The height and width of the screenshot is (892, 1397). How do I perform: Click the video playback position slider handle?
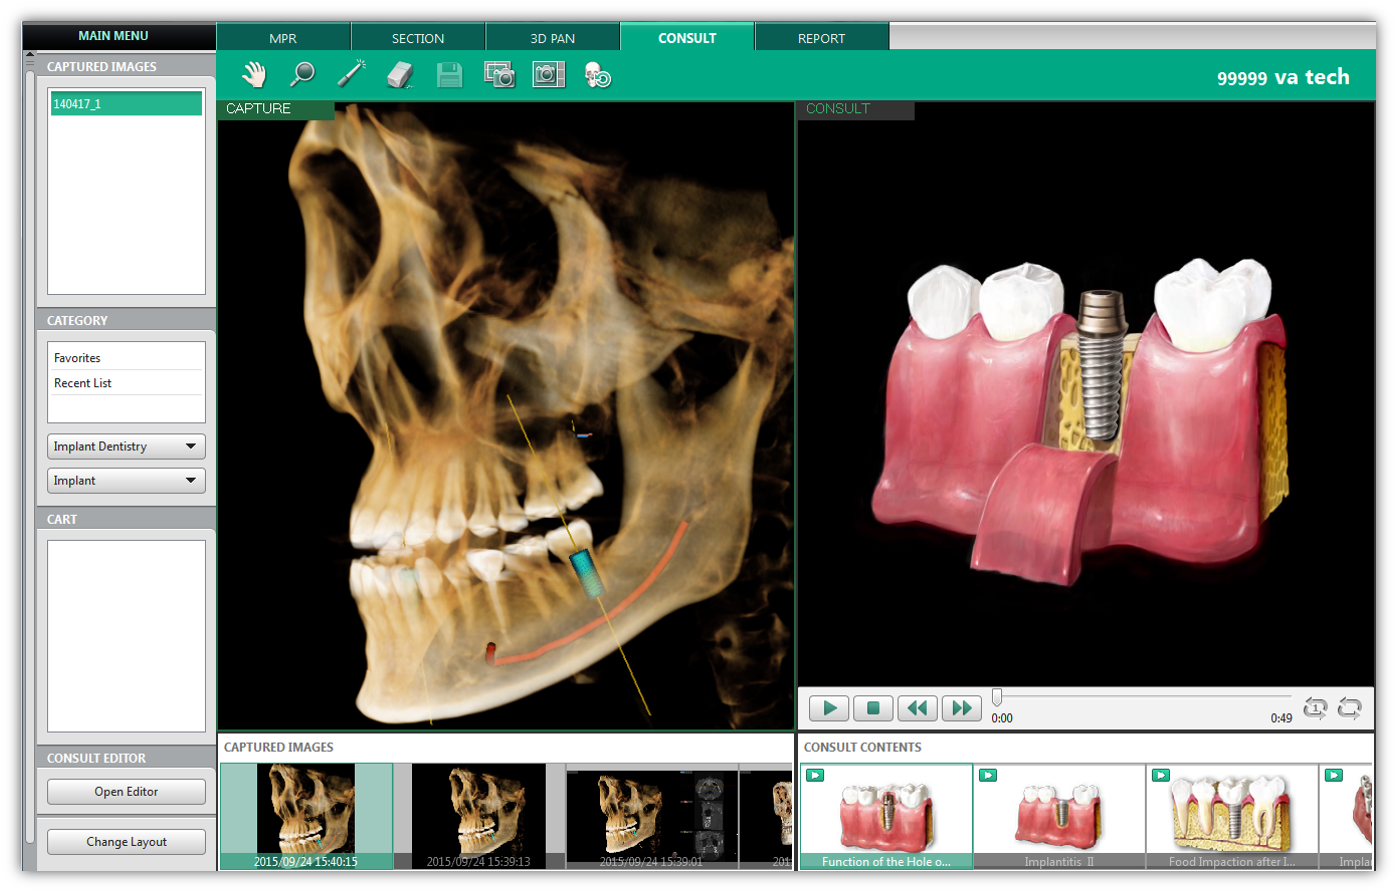point(997,697)
